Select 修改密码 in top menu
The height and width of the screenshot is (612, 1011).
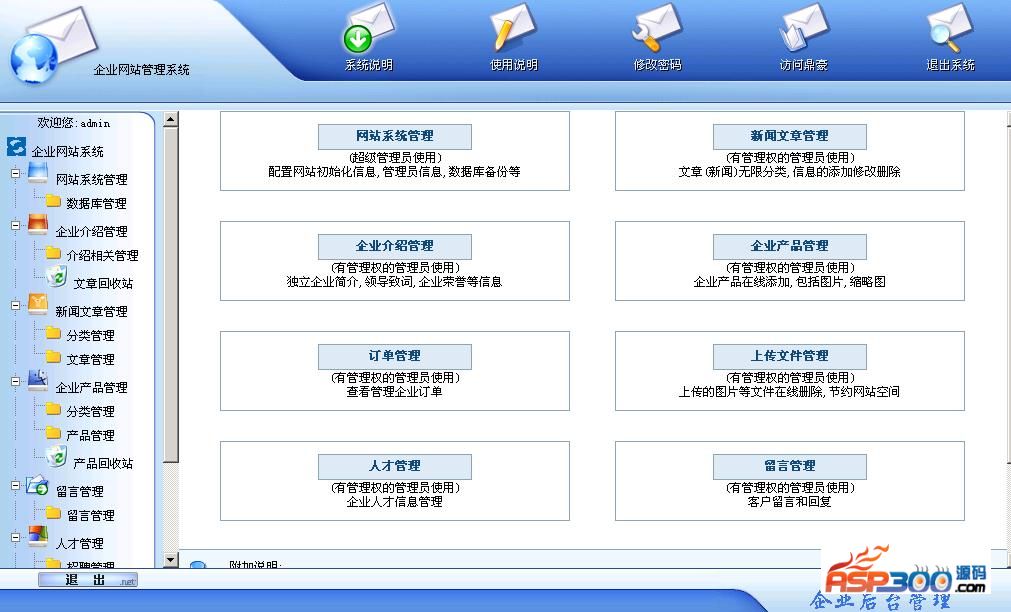[x=658, y=65]
